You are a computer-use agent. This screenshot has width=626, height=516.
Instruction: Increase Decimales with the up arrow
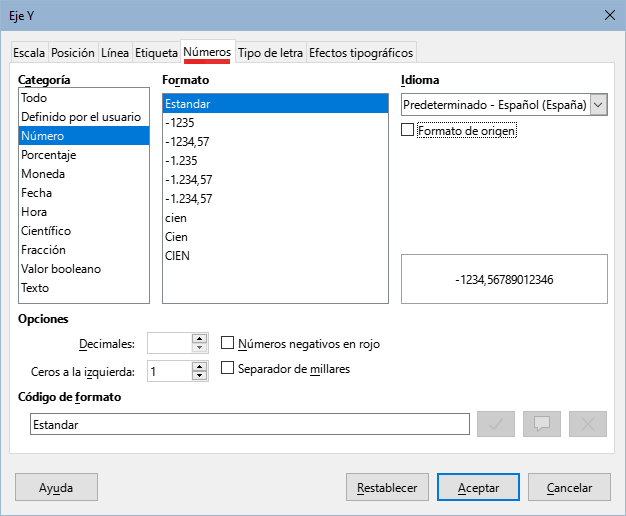[x=200, y=339]
